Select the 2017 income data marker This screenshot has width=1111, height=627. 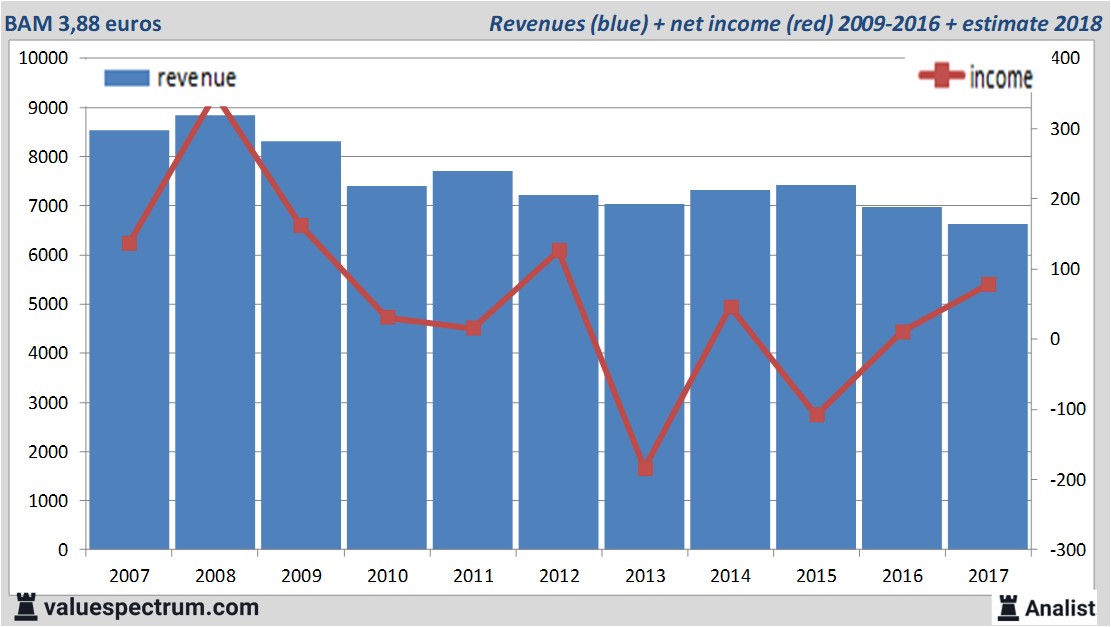(988, 285)
